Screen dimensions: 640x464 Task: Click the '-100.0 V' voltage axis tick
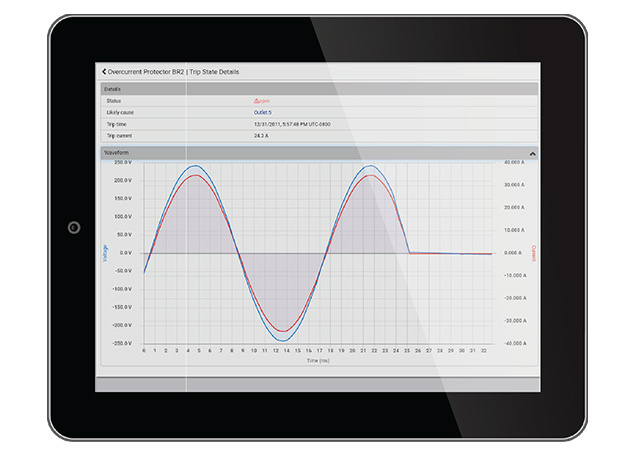(x=122, y=289)
